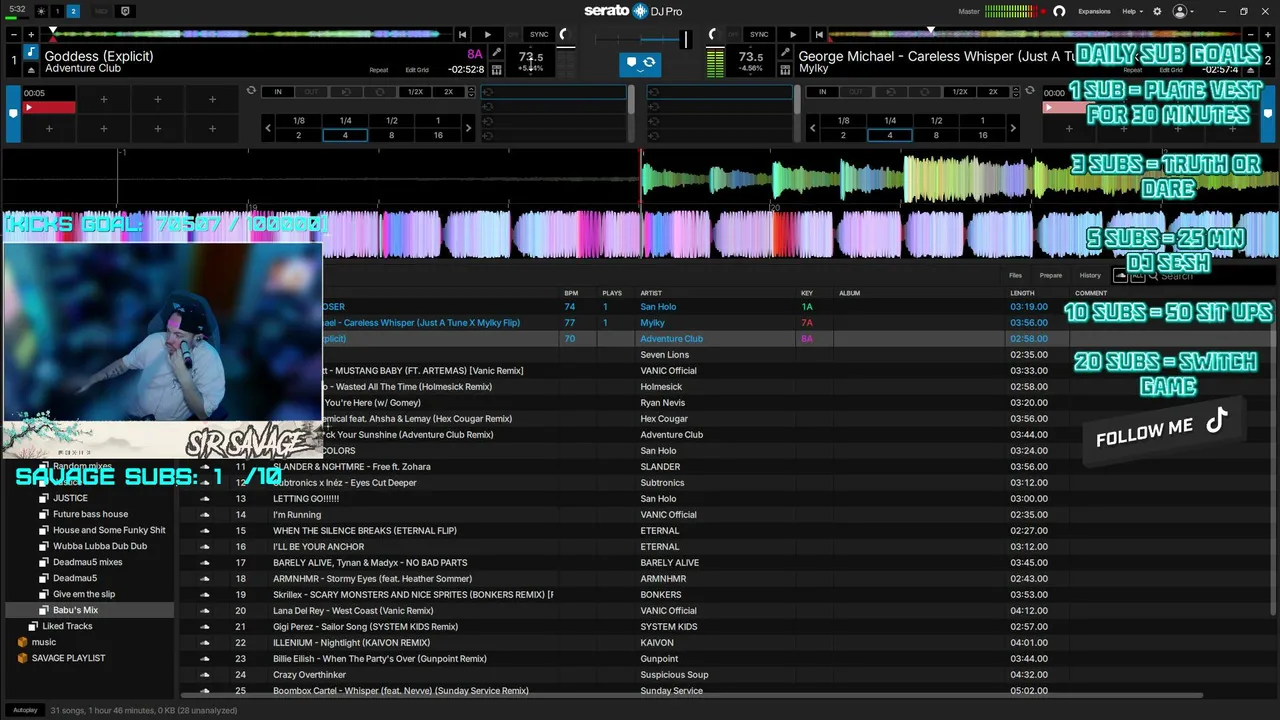Play Careless Whisper on deck 2
1280x720 pixels.
793,35
